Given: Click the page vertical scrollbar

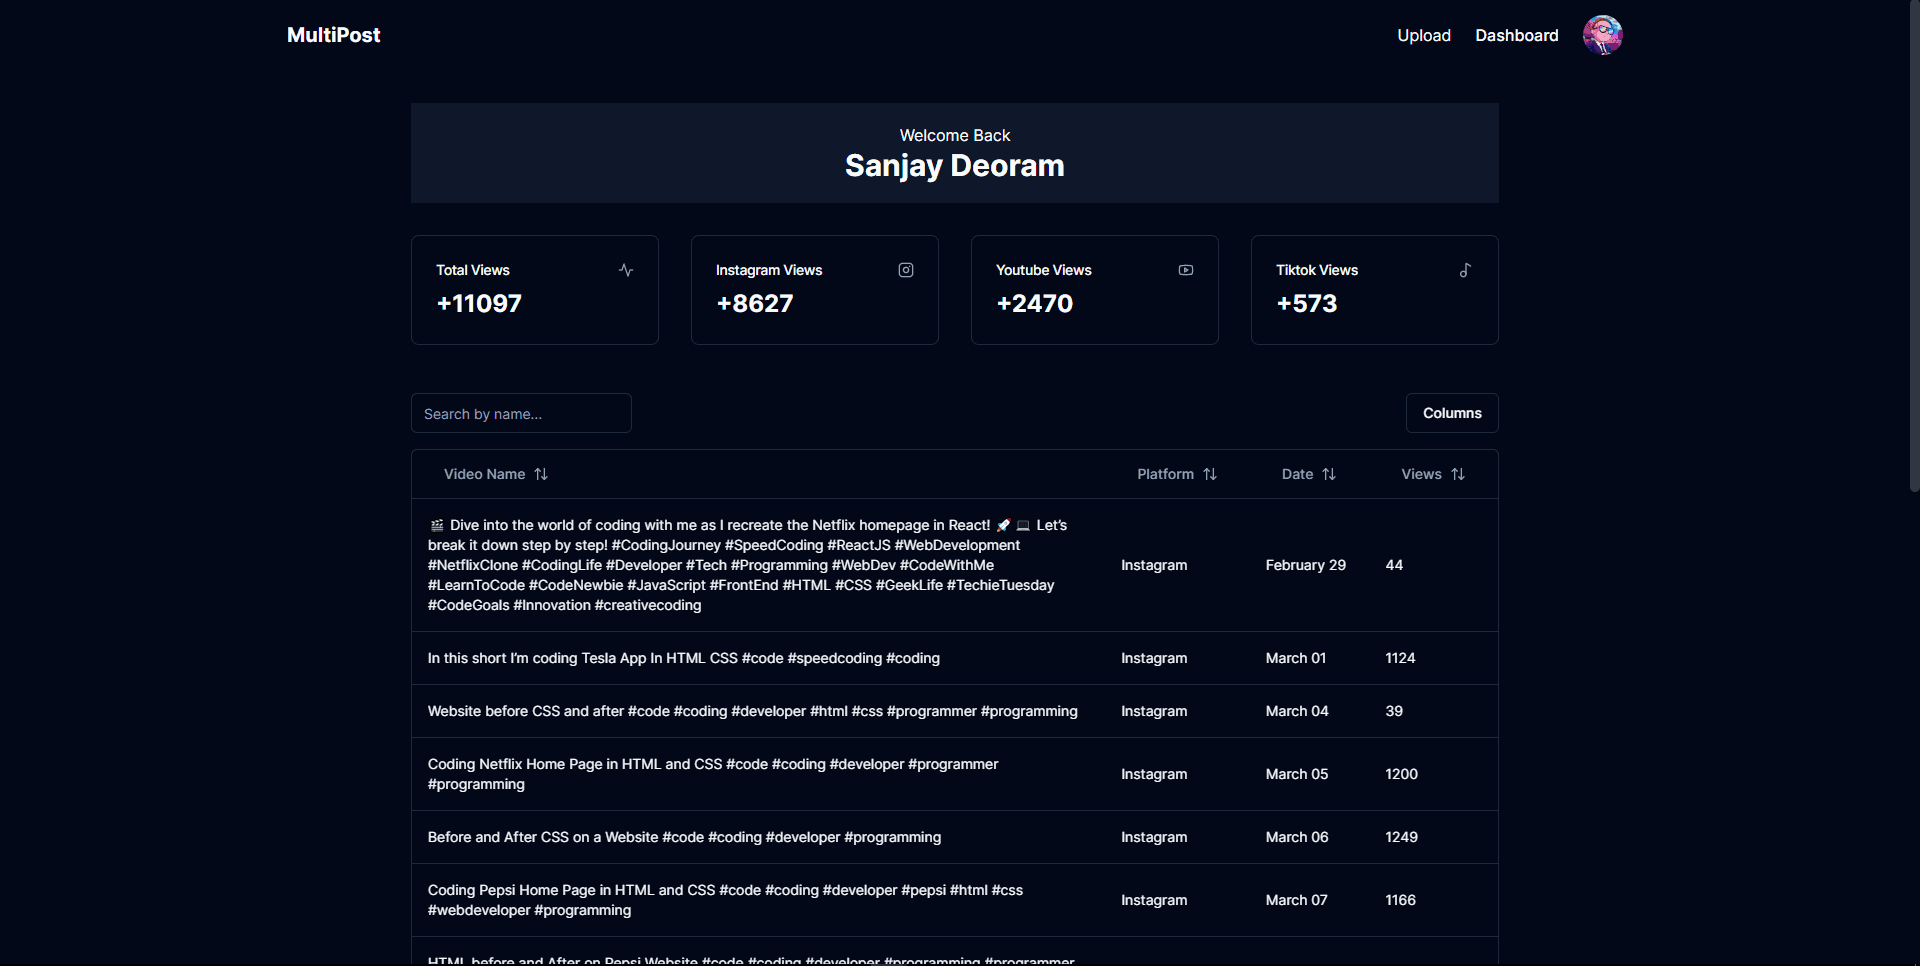Looking at the screenshot, I should 1914,245.
